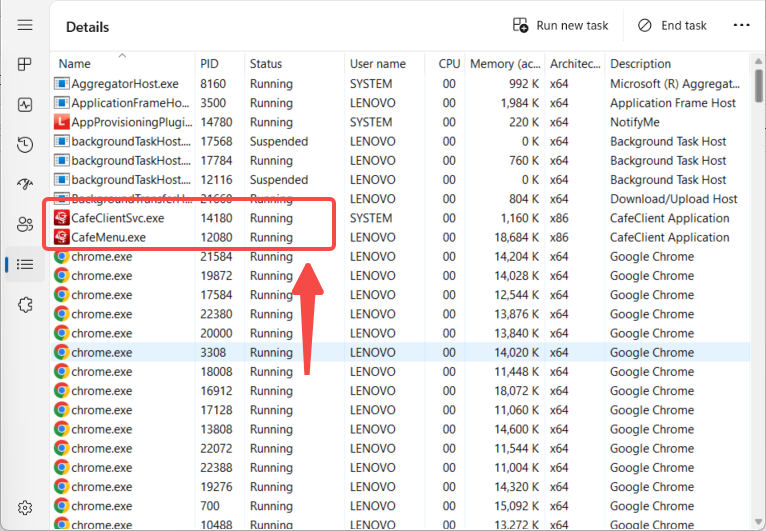Click the vertical scrollbar of process list
766x531 pixels.
click(x=757, y=300)
